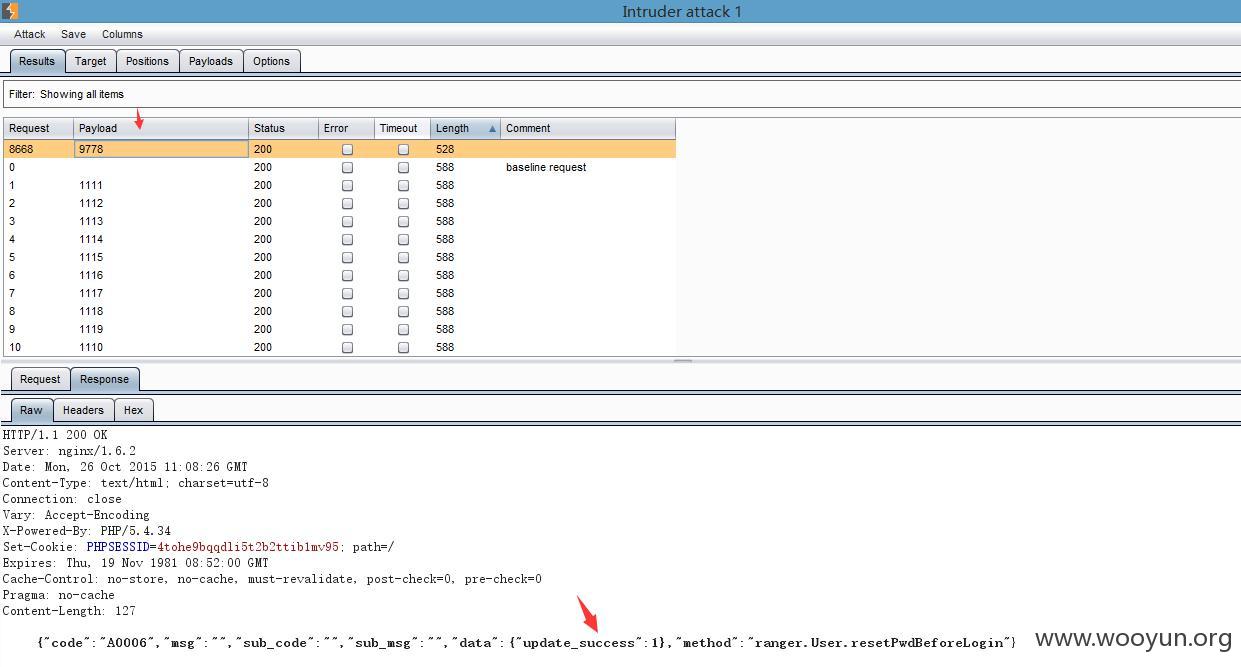Click update_success in JSON response body
The width and height of the screenshot is (1241, 667).
(x=581, y=643)
